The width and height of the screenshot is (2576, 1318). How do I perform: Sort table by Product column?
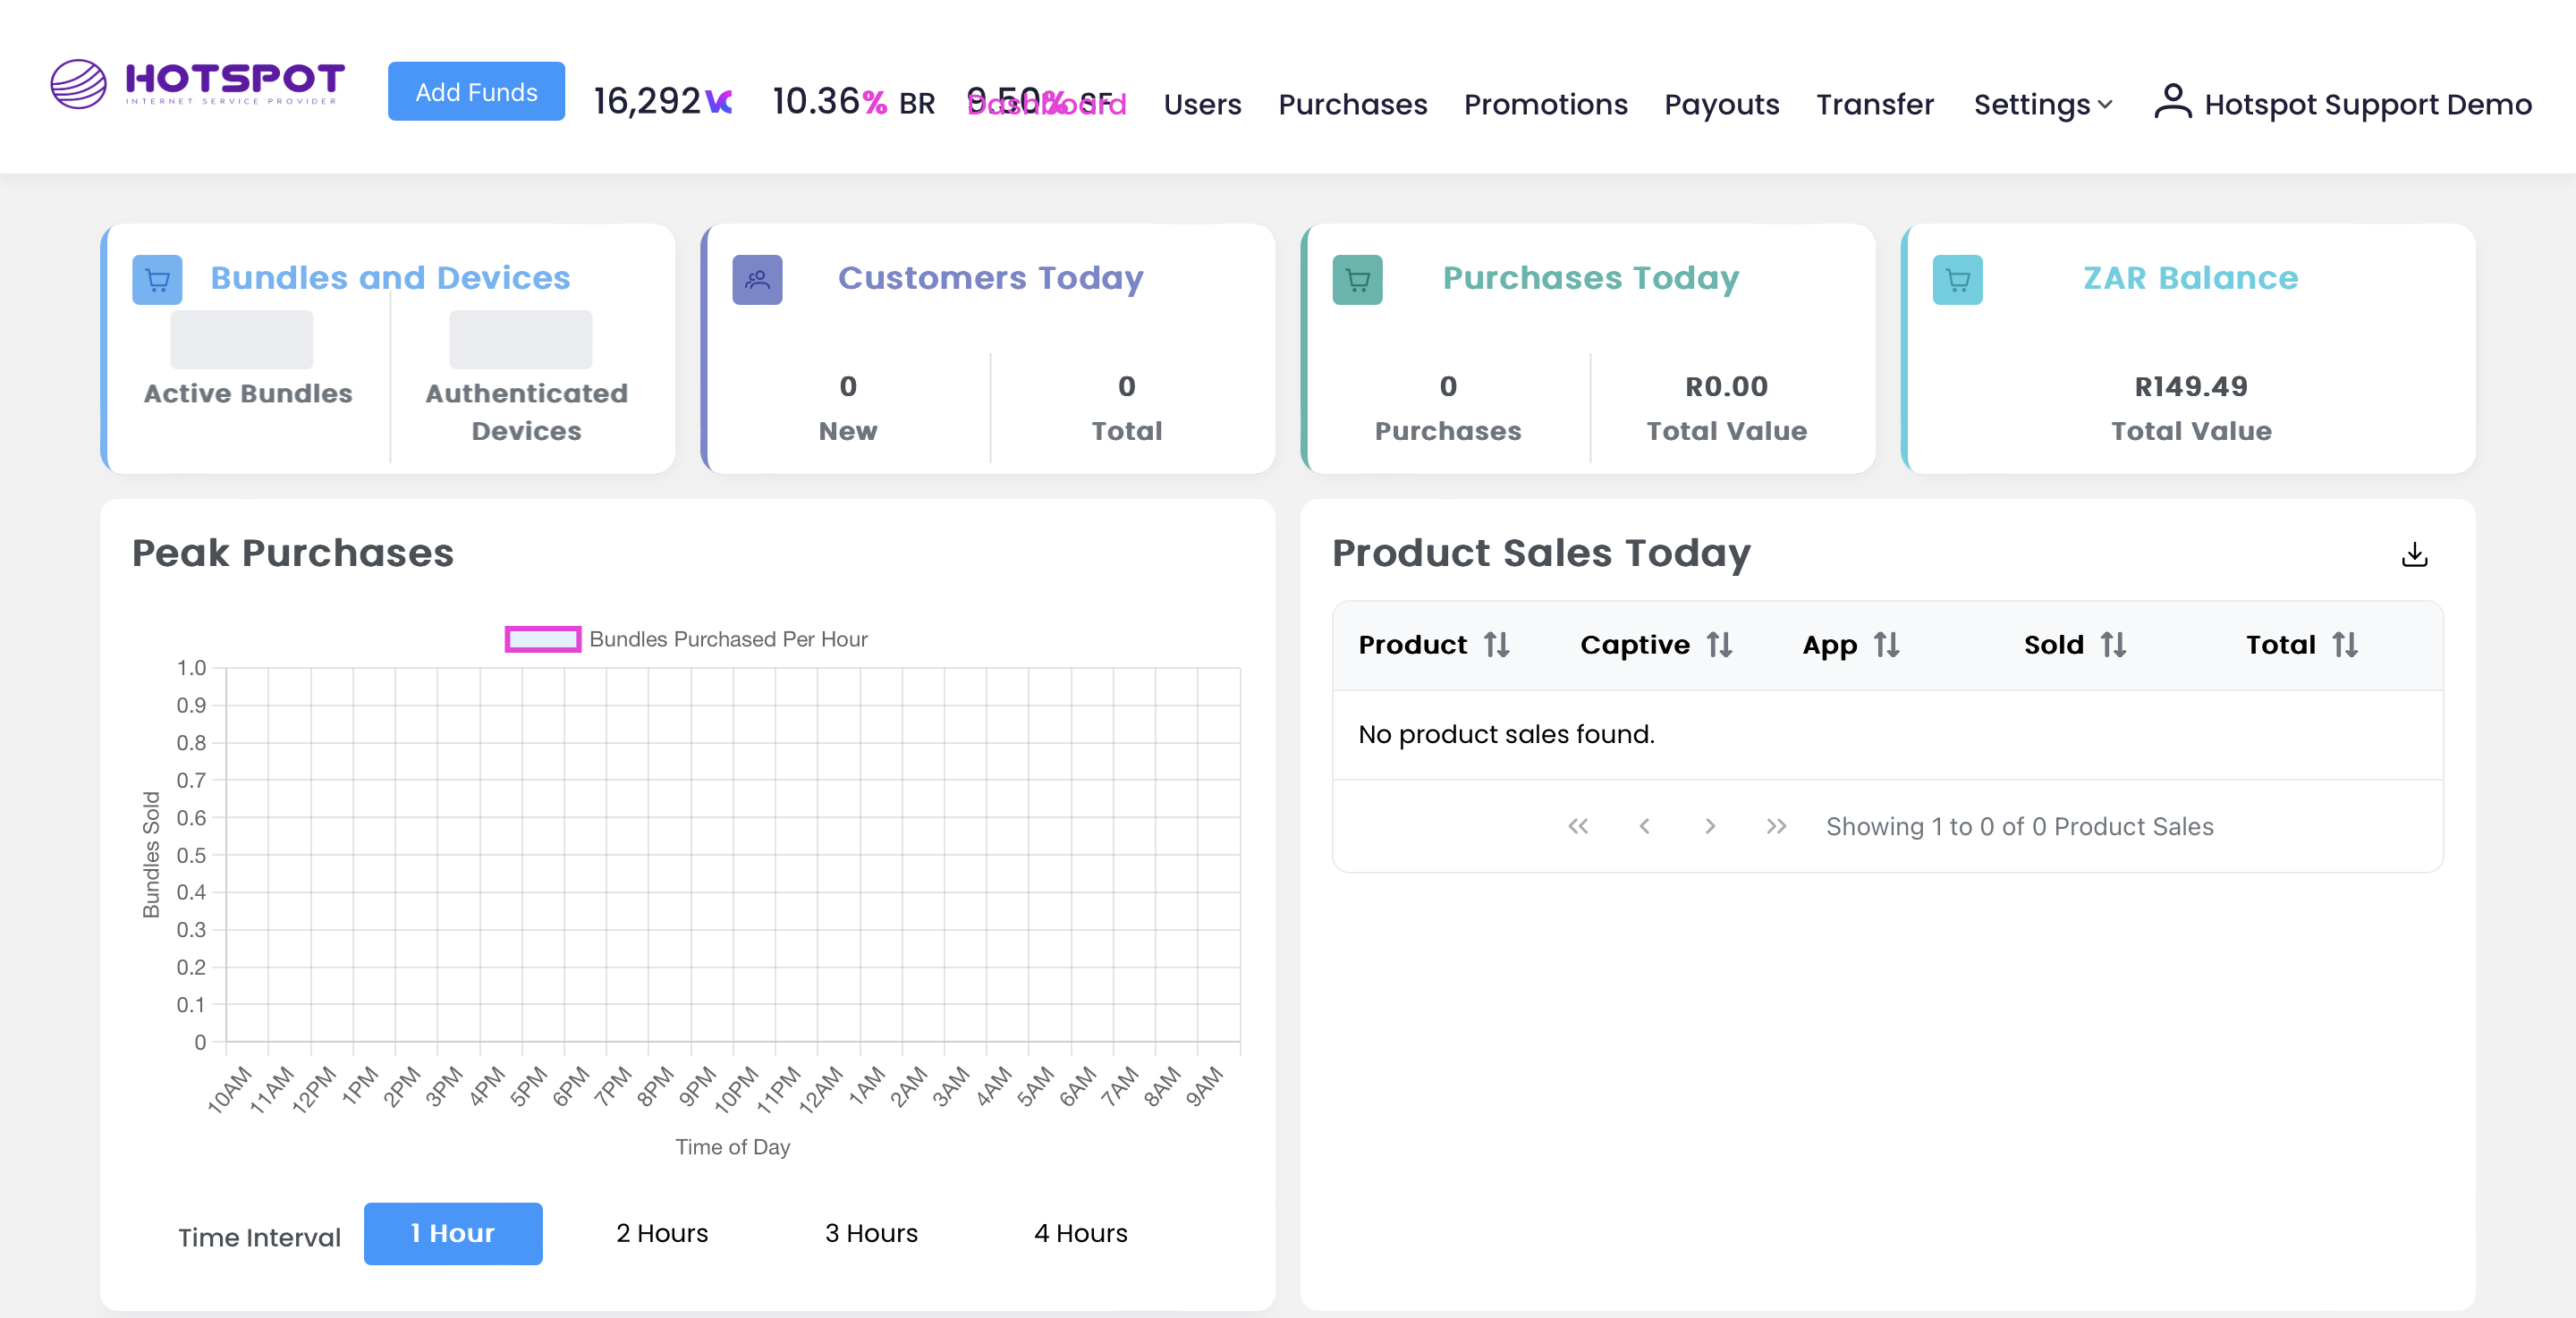click(x=1496, y=645)
